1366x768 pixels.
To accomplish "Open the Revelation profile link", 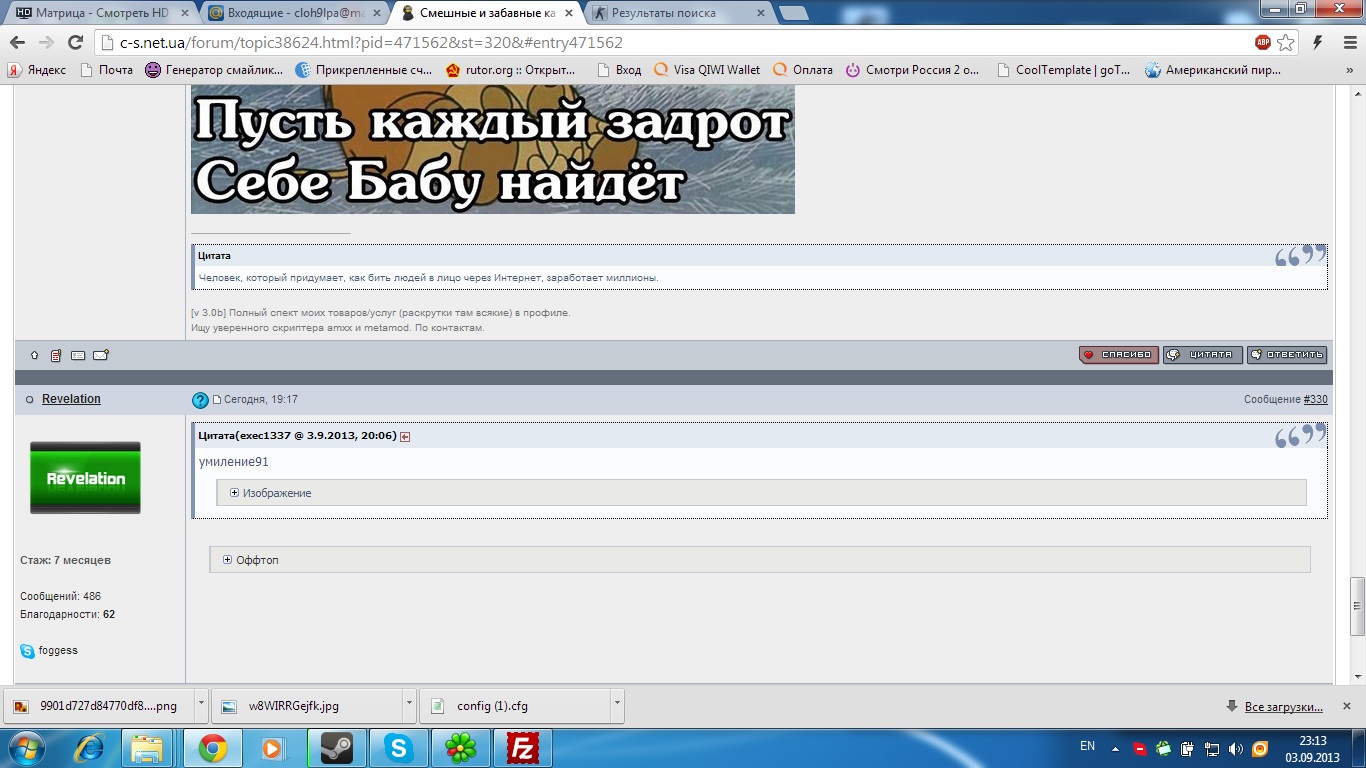I will point(71,399).
